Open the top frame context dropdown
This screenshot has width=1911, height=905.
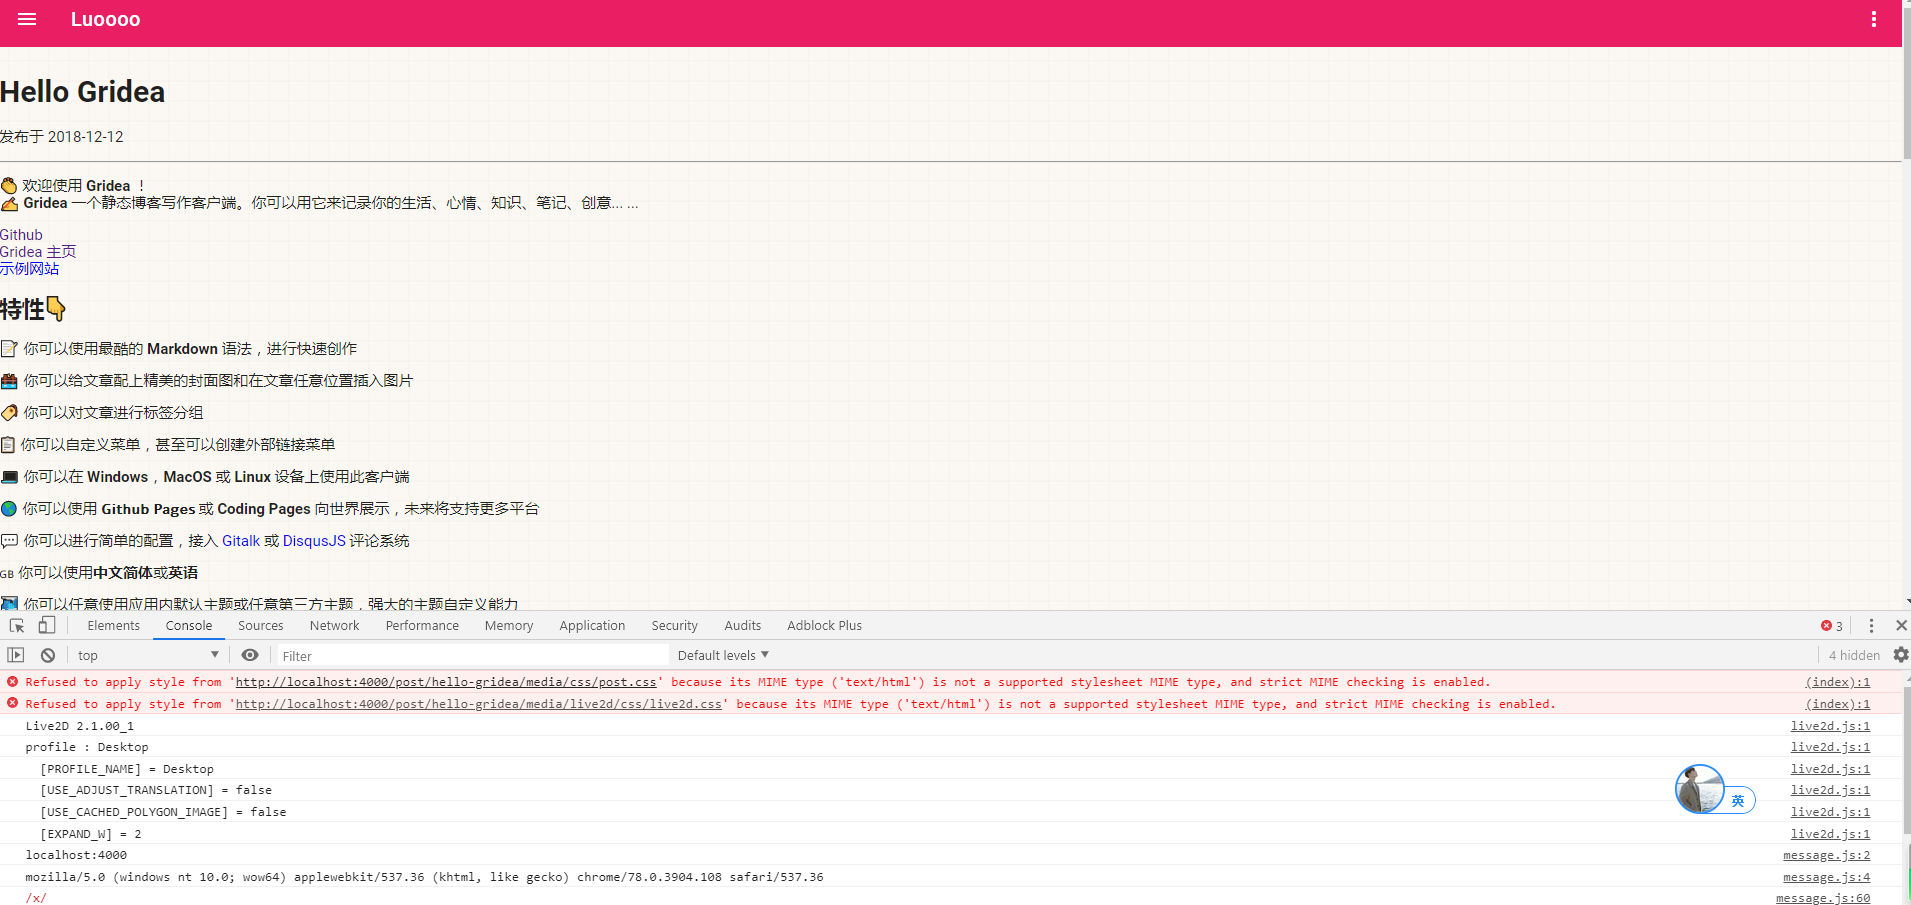point(147,654)
